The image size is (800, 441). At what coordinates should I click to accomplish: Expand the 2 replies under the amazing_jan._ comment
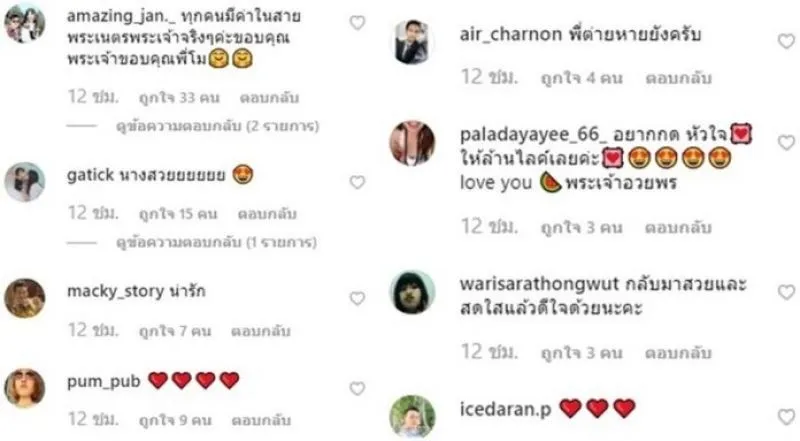[217, 126]
